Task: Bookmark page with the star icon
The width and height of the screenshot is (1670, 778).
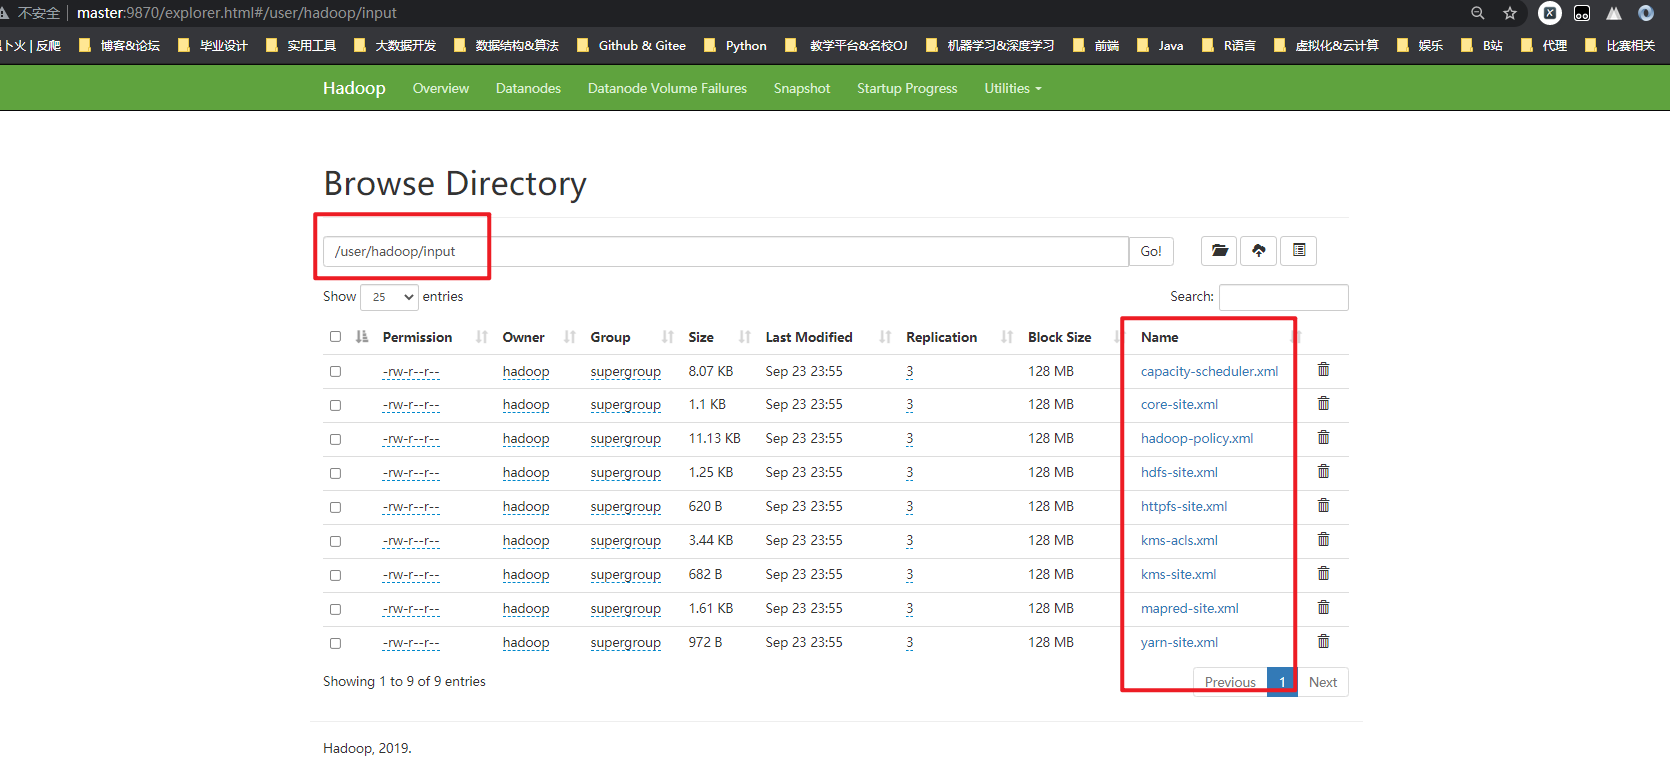Action: pos(1510,13)
